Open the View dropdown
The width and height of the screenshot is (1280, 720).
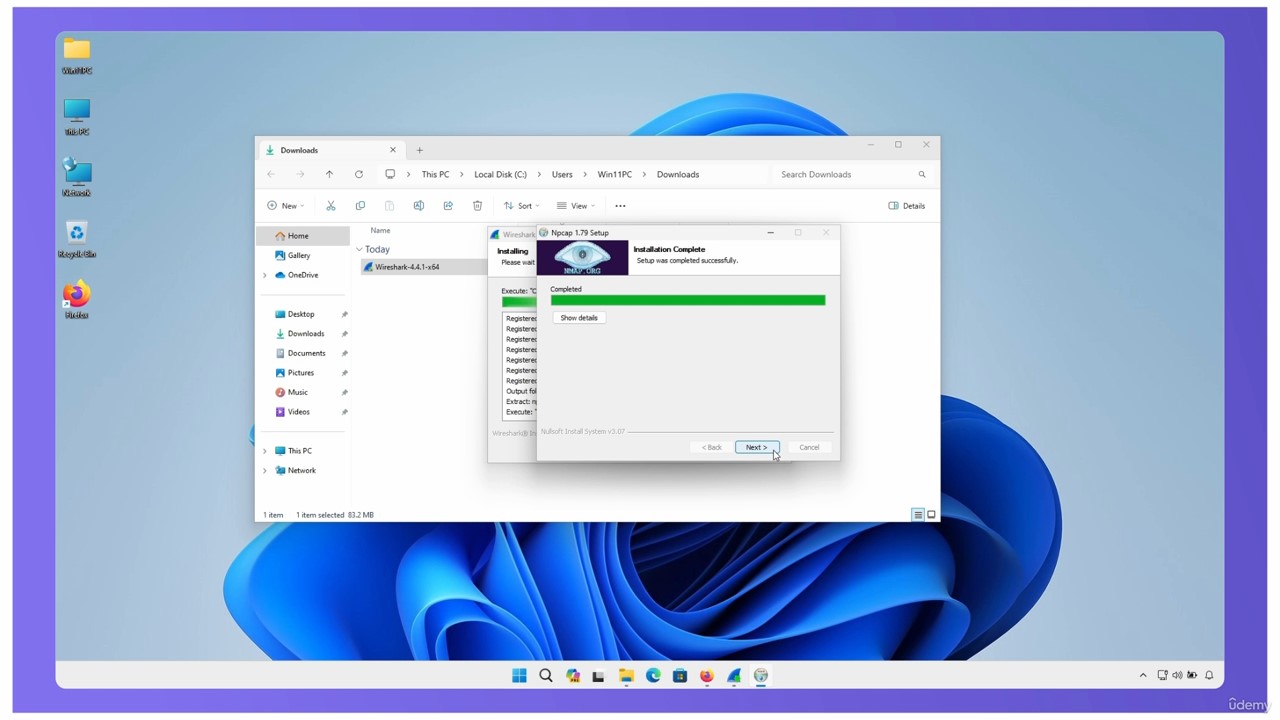click(575, 206)
